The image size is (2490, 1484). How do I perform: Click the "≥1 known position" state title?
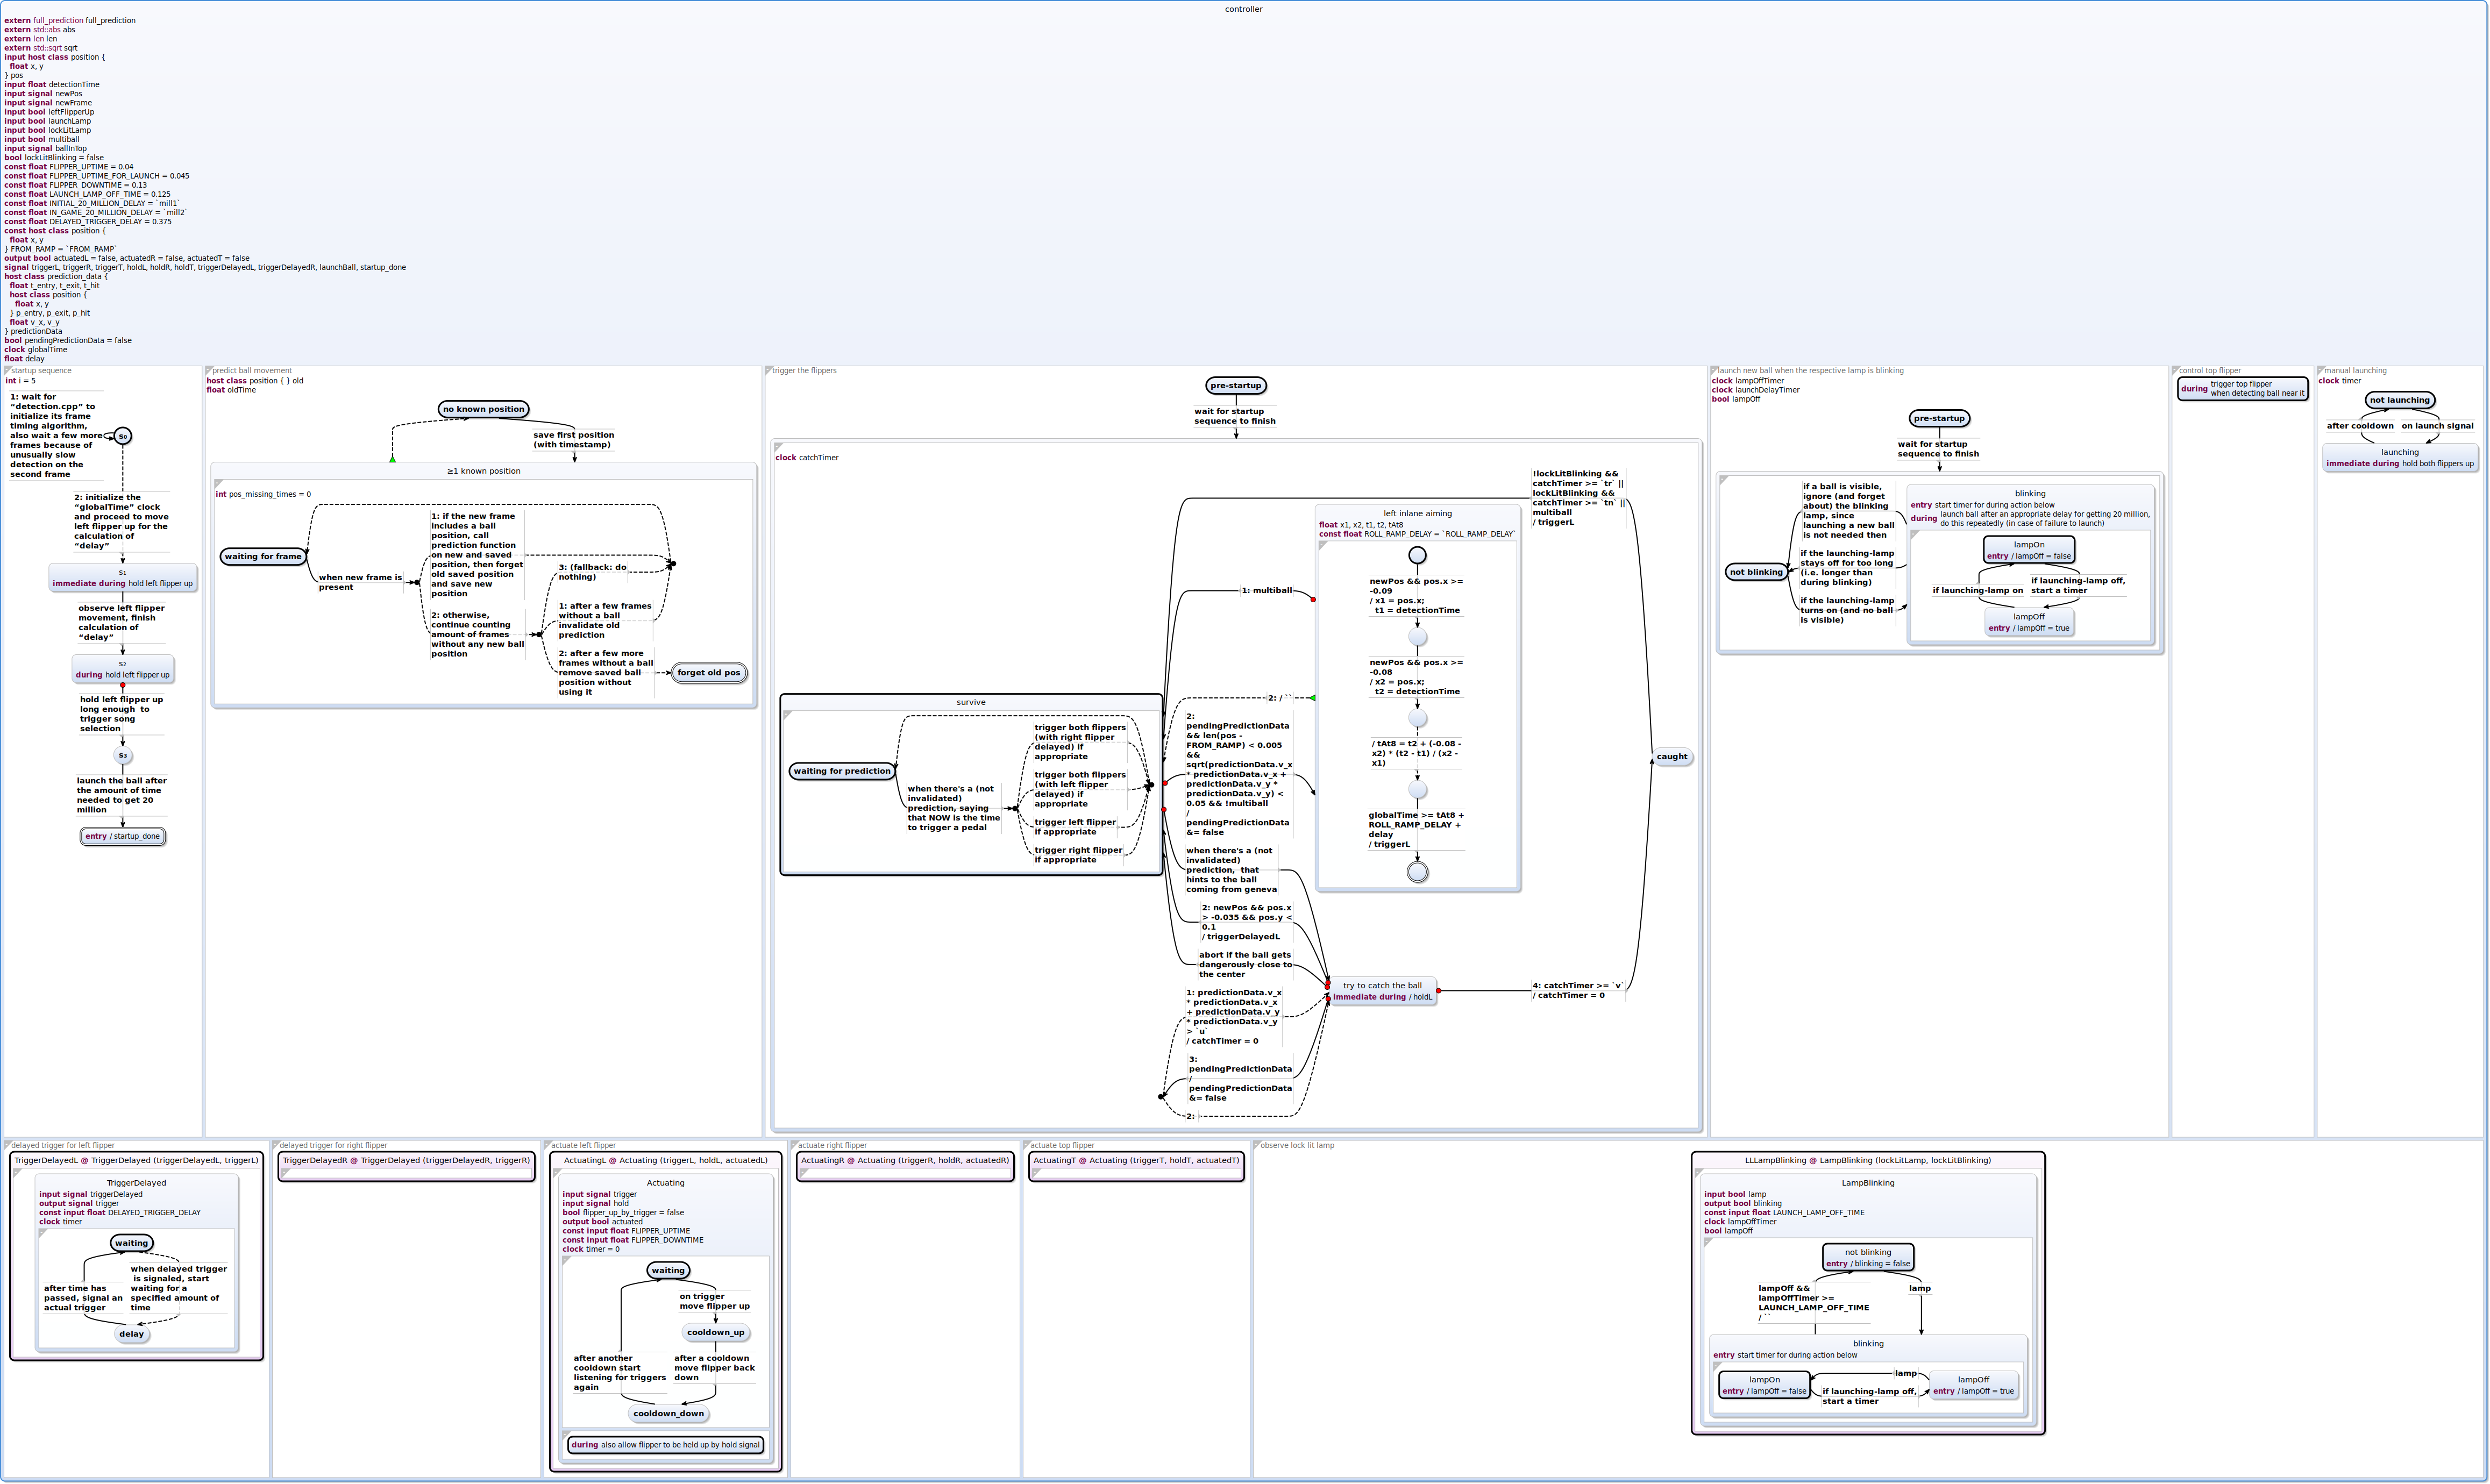coord(484,471)
